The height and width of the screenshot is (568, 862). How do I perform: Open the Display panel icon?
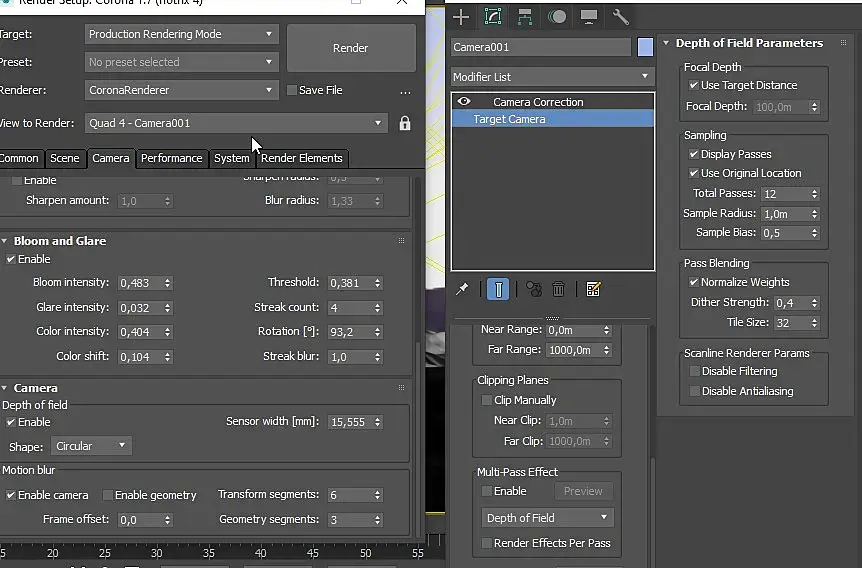589,16
